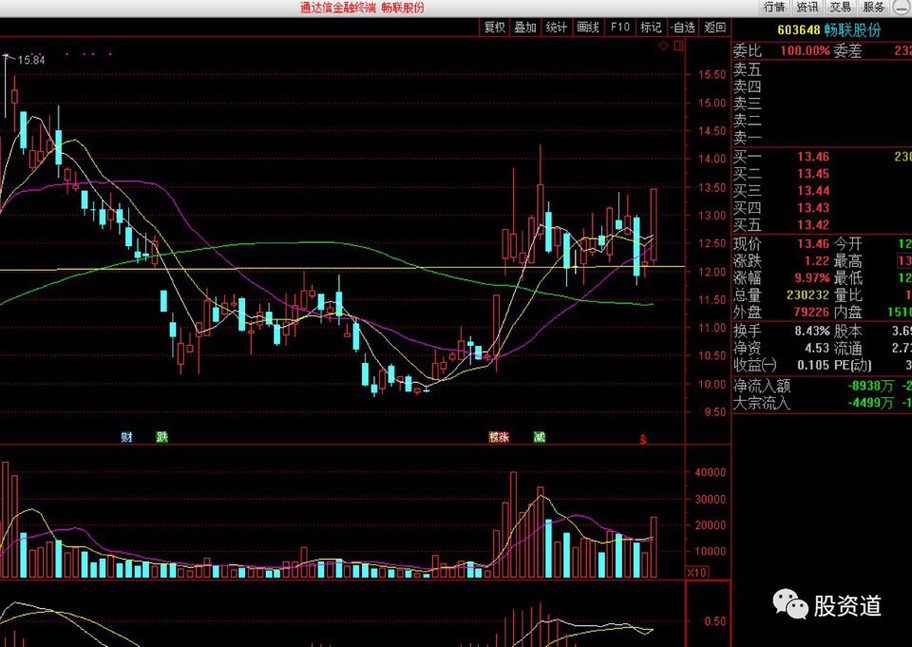This screenshot has height=647, width=912.
Task: Click the WeChat 股资道 logo
Action: pos(826,606)
